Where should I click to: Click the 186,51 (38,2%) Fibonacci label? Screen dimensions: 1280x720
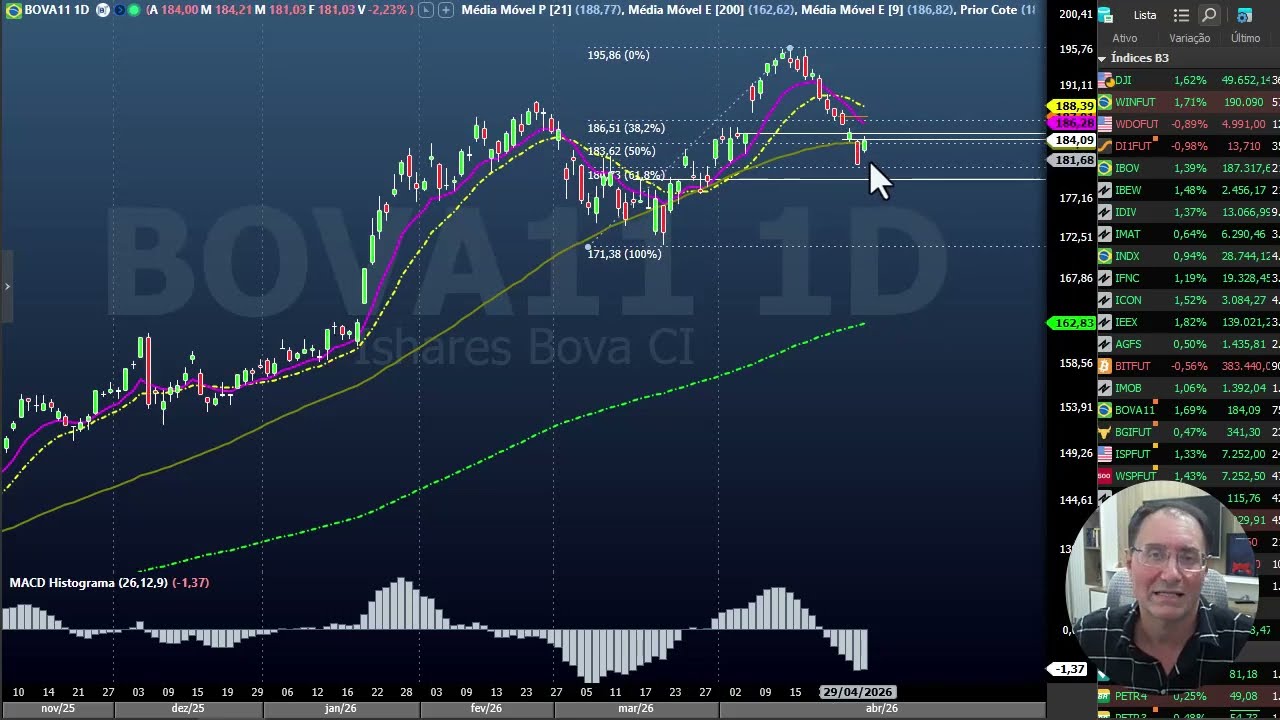point(626,128)
